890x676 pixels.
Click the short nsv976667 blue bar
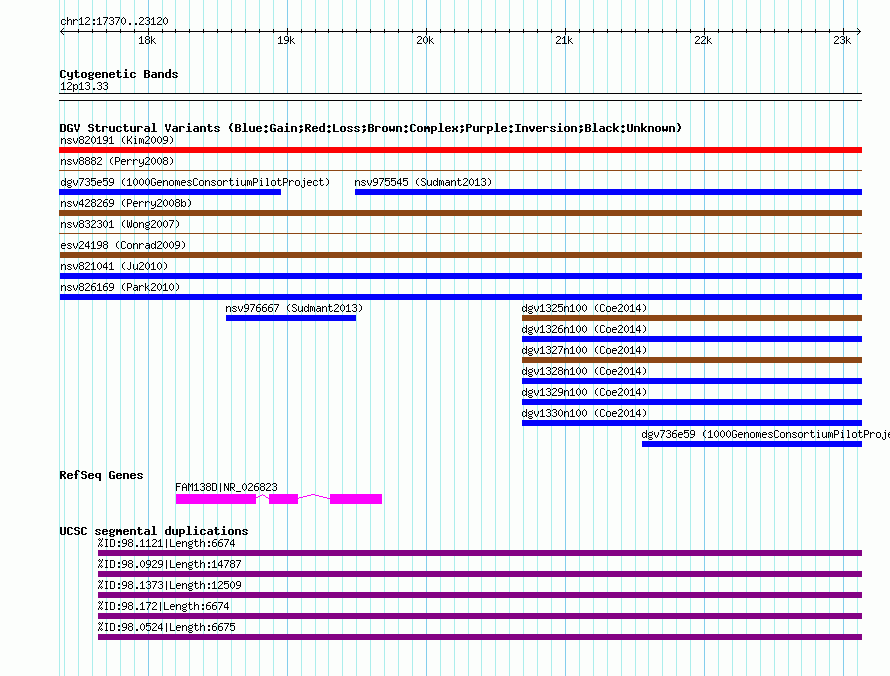coord(291,318)
